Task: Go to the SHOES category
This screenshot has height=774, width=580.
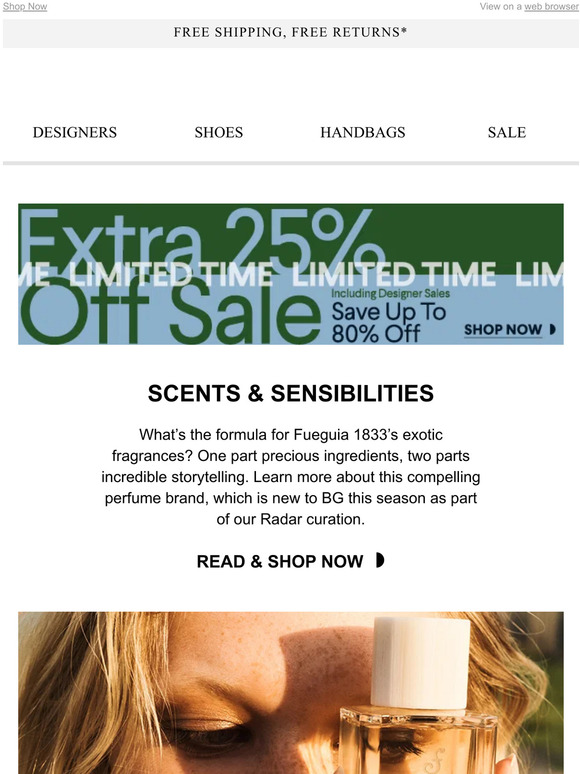Action: coord(219,132)
